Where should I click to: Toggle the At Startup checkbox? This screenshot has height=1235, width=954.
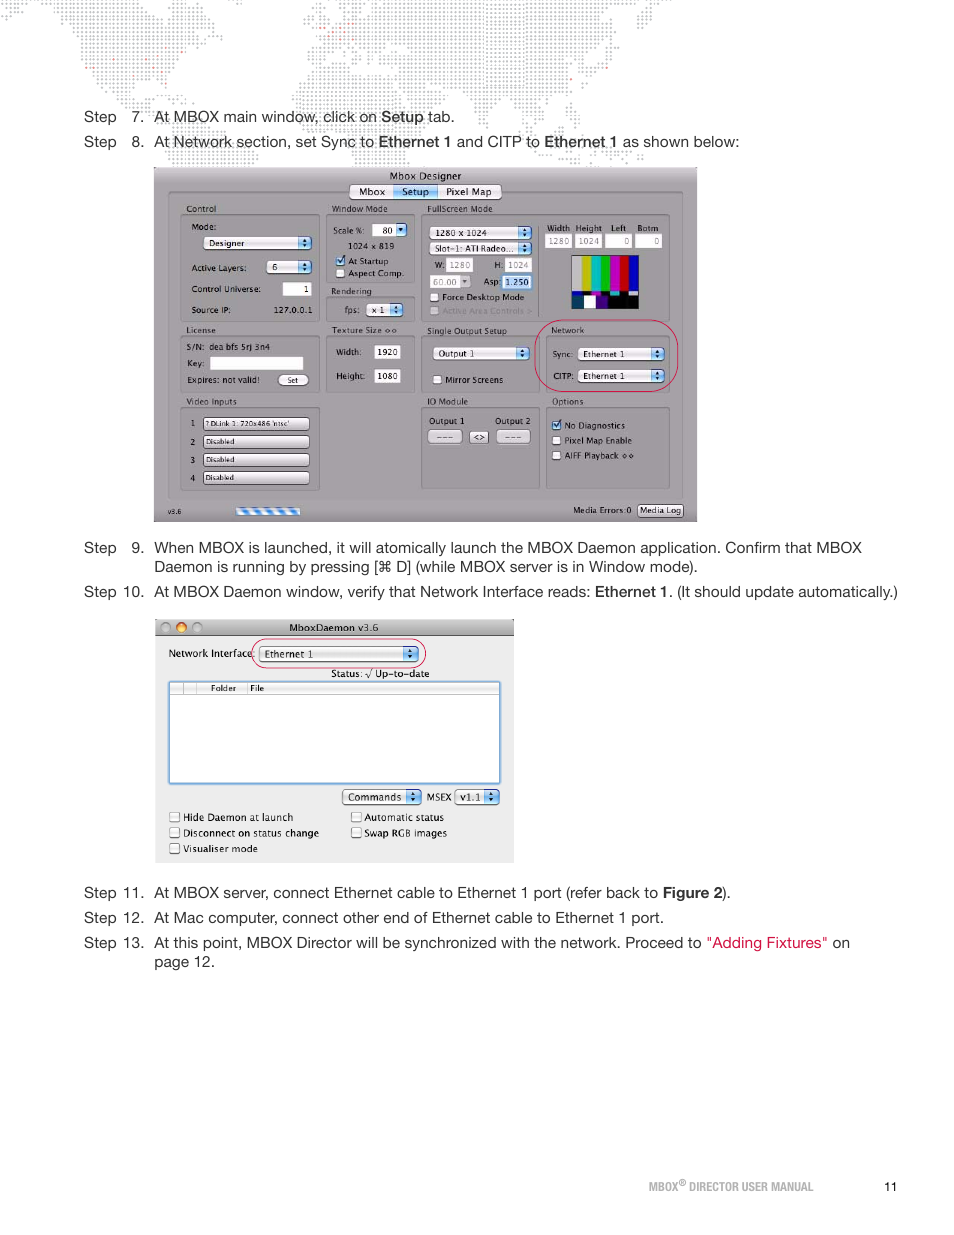tap(340, 261)
